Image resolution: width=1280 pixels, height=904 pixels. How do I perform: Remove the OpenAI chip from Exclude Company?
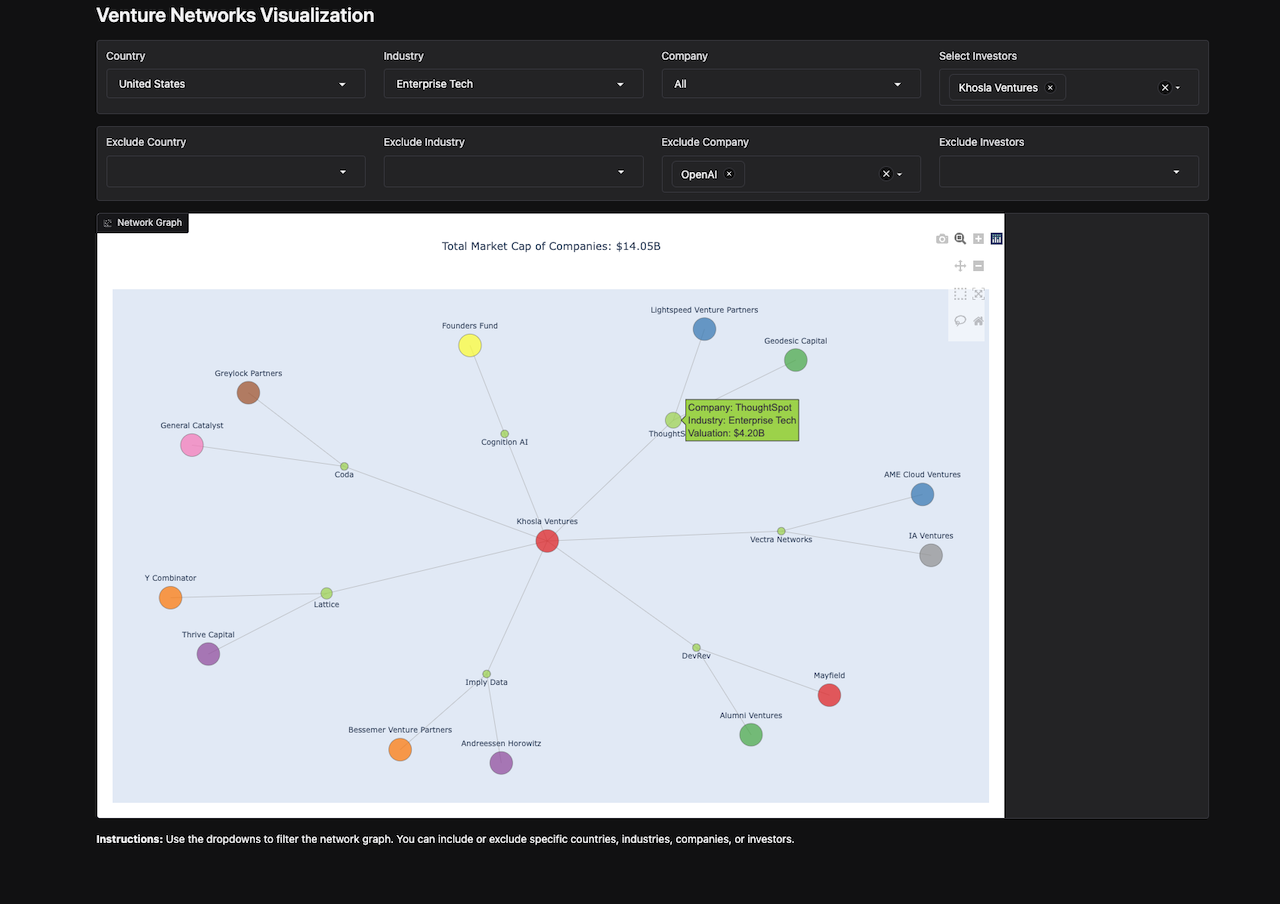click(x=729, y=174)
